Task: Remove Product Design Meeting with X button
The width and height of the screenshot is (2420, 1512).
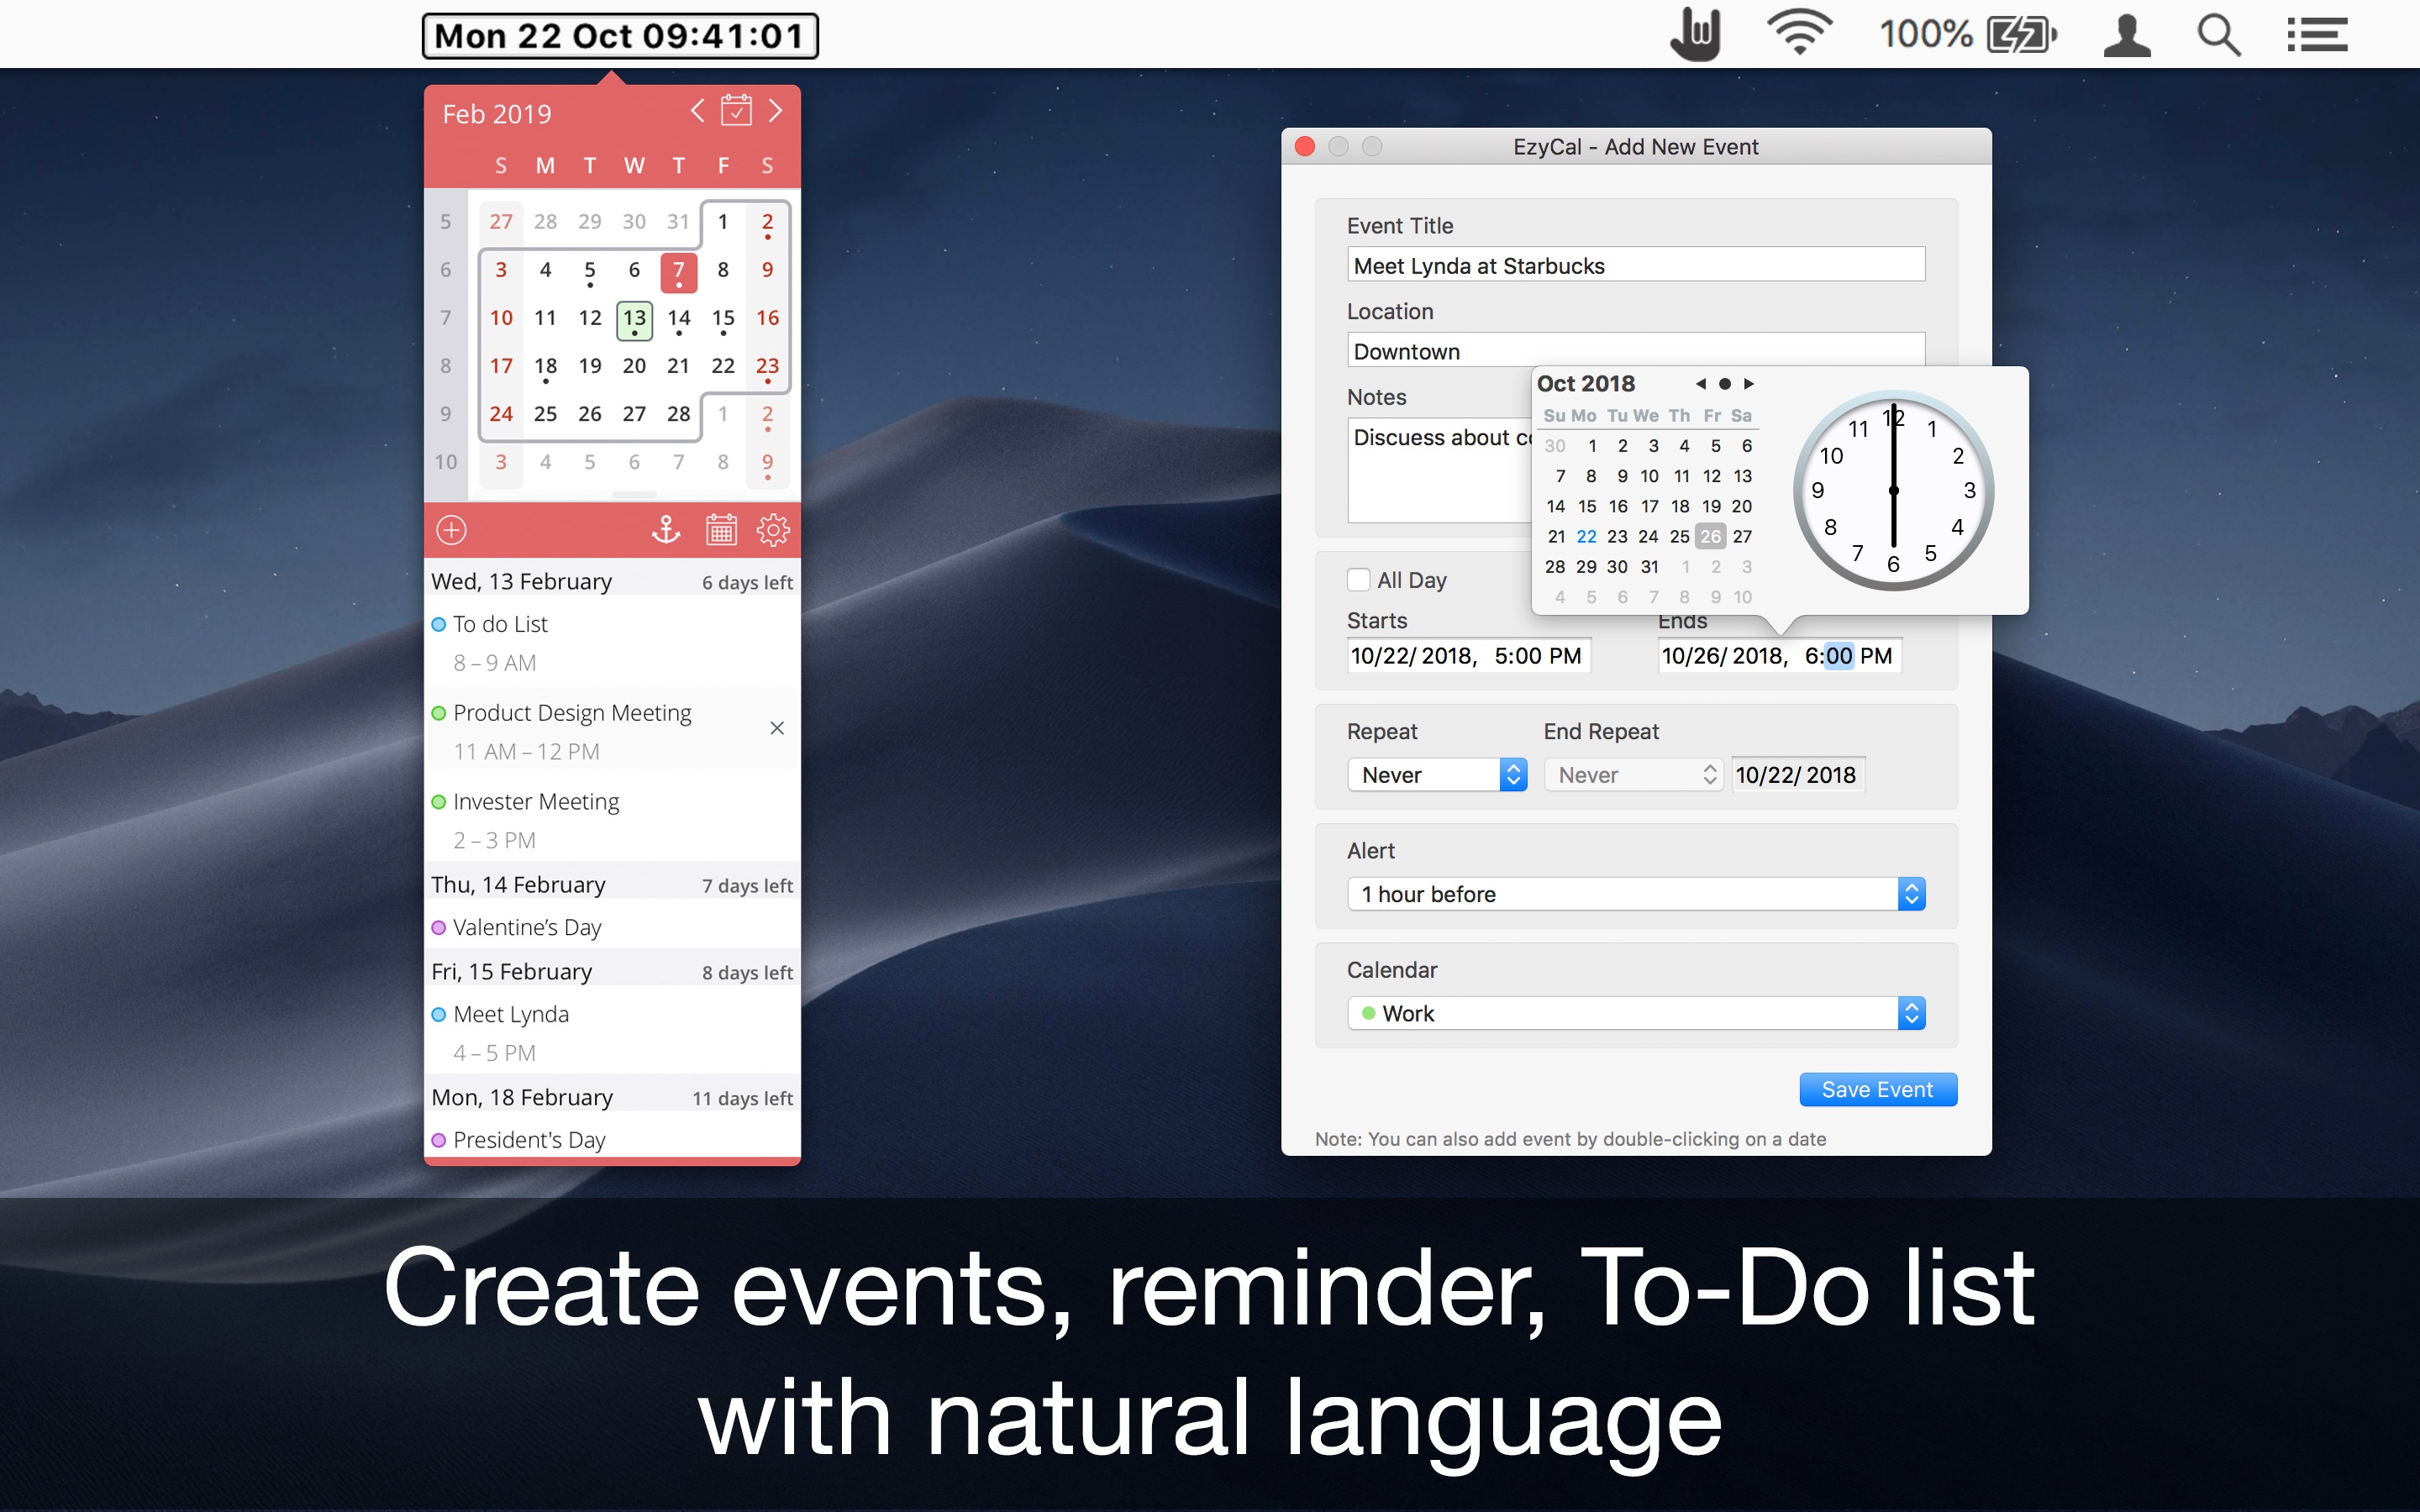Action: 777,728
